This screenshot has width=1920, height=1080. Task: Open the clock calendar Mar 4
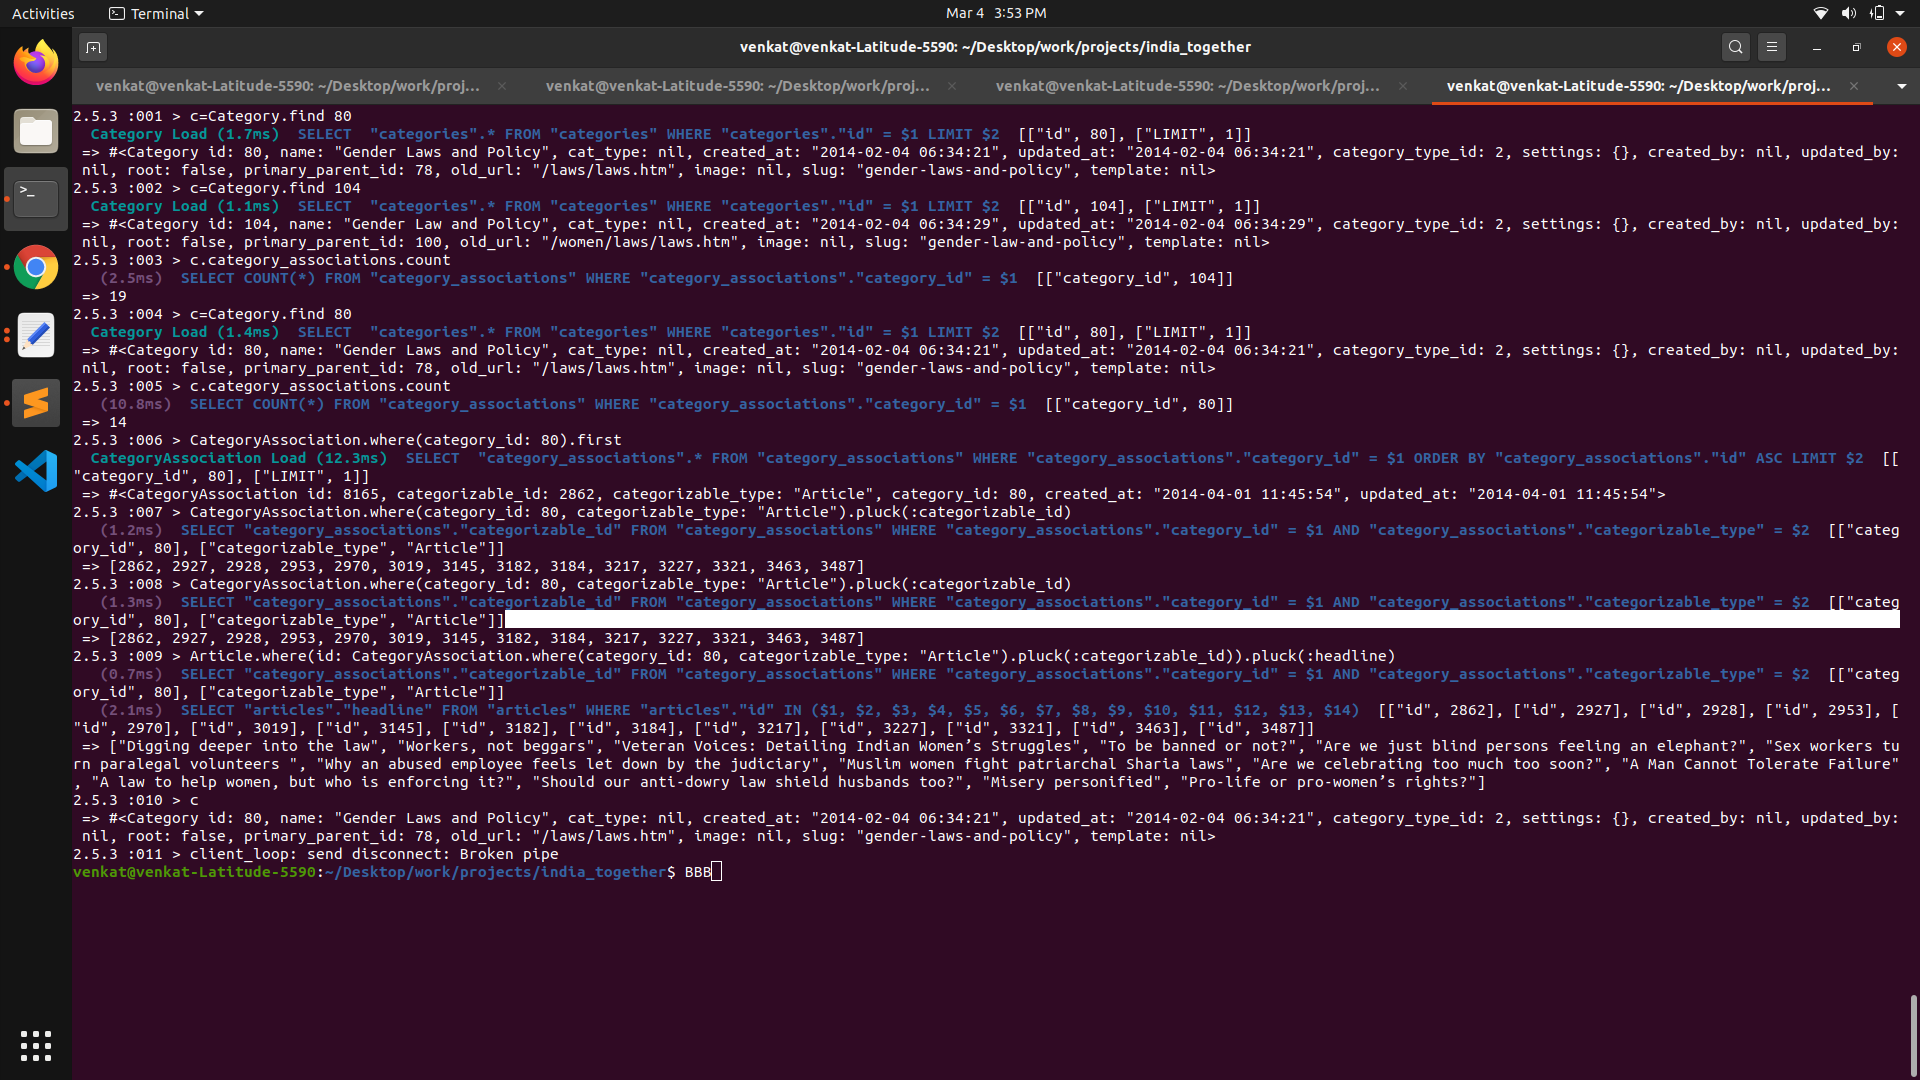tap(995, 13)
